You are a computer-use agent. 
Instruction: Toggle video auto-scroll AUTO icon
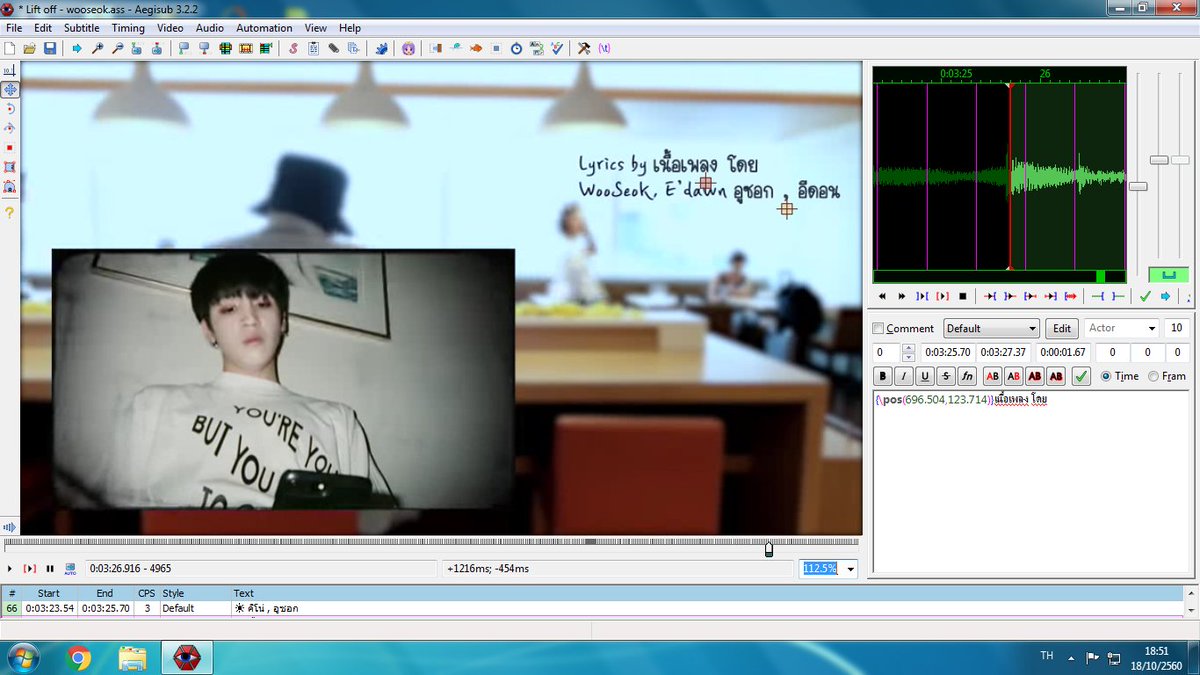coord(70,569)
